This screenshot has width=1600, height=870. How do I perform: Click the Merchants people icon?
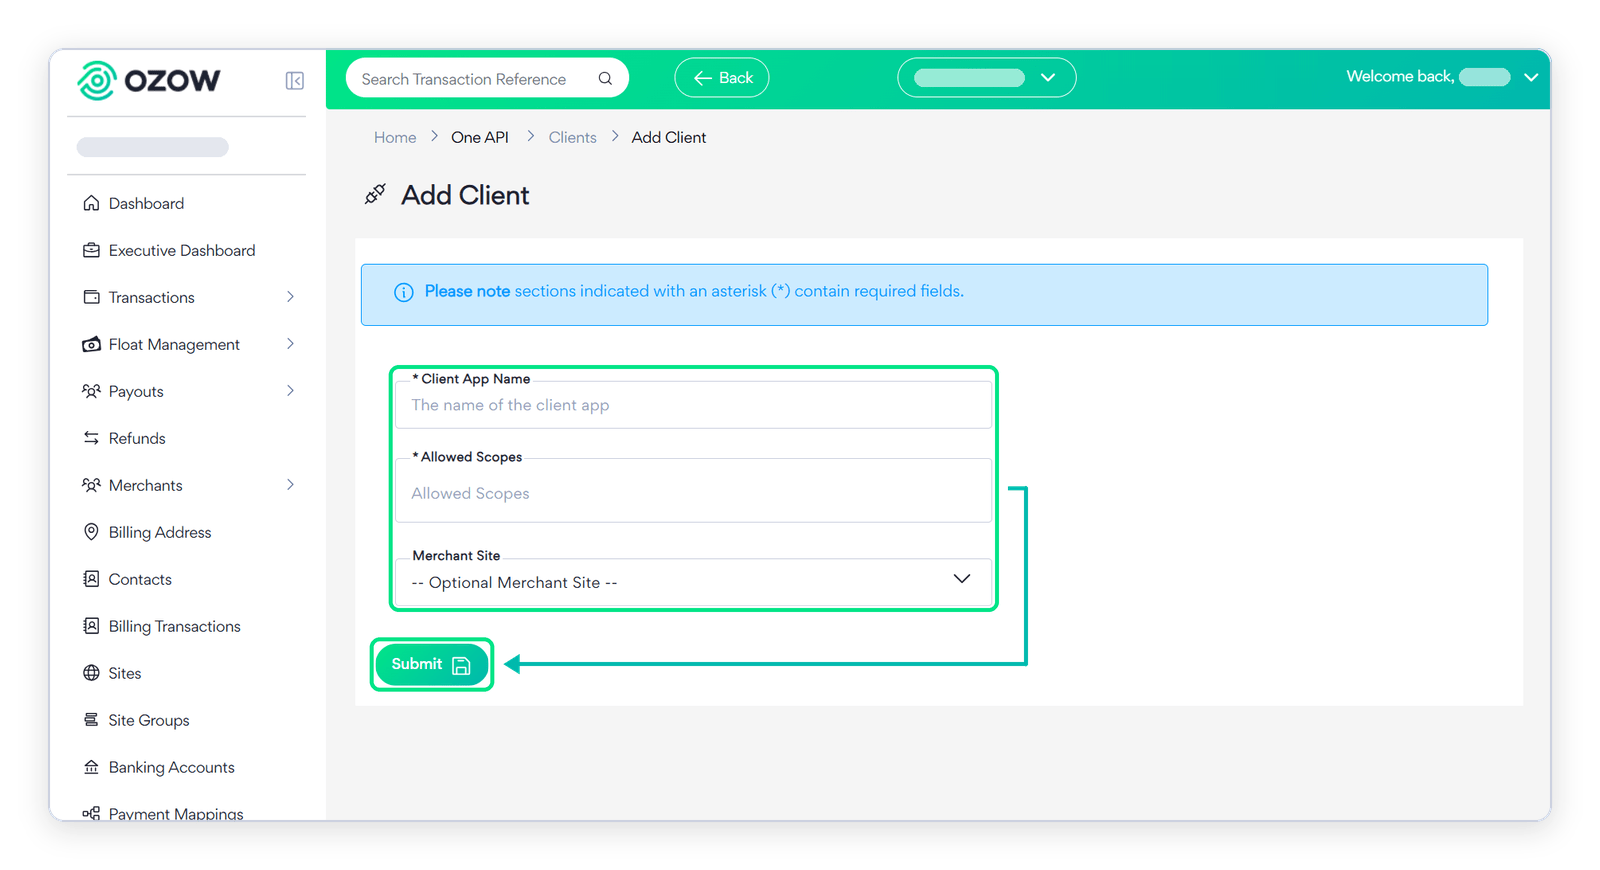click(91, 485)
